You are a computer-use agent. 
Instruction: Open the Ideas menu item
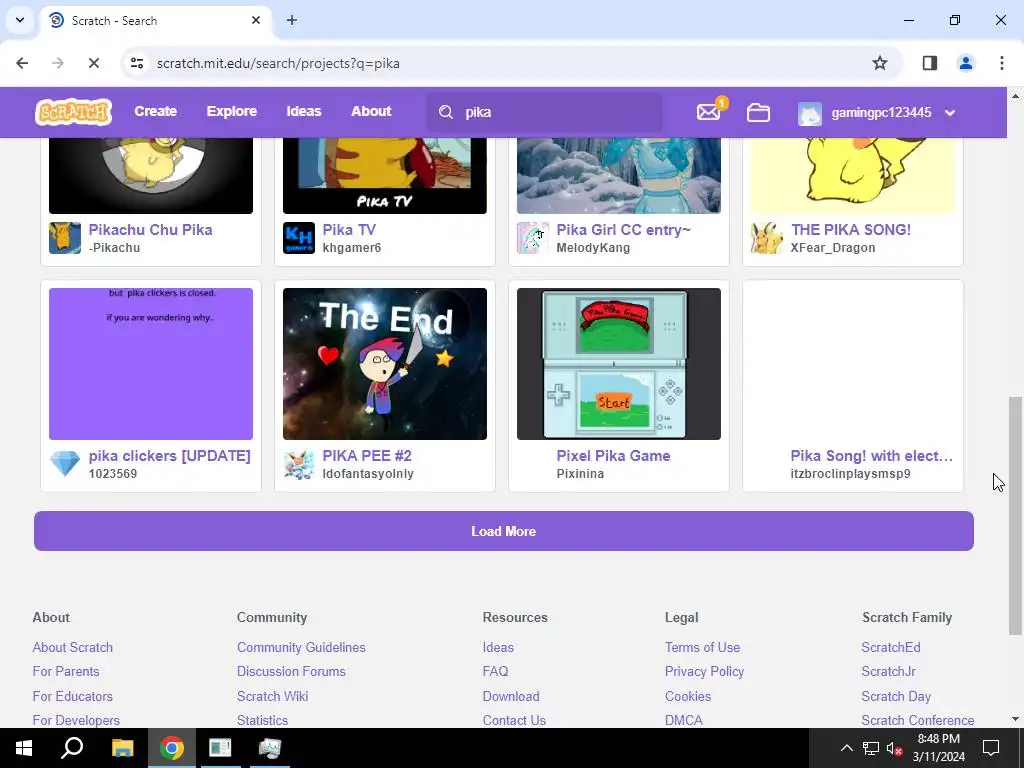(304, 112)
